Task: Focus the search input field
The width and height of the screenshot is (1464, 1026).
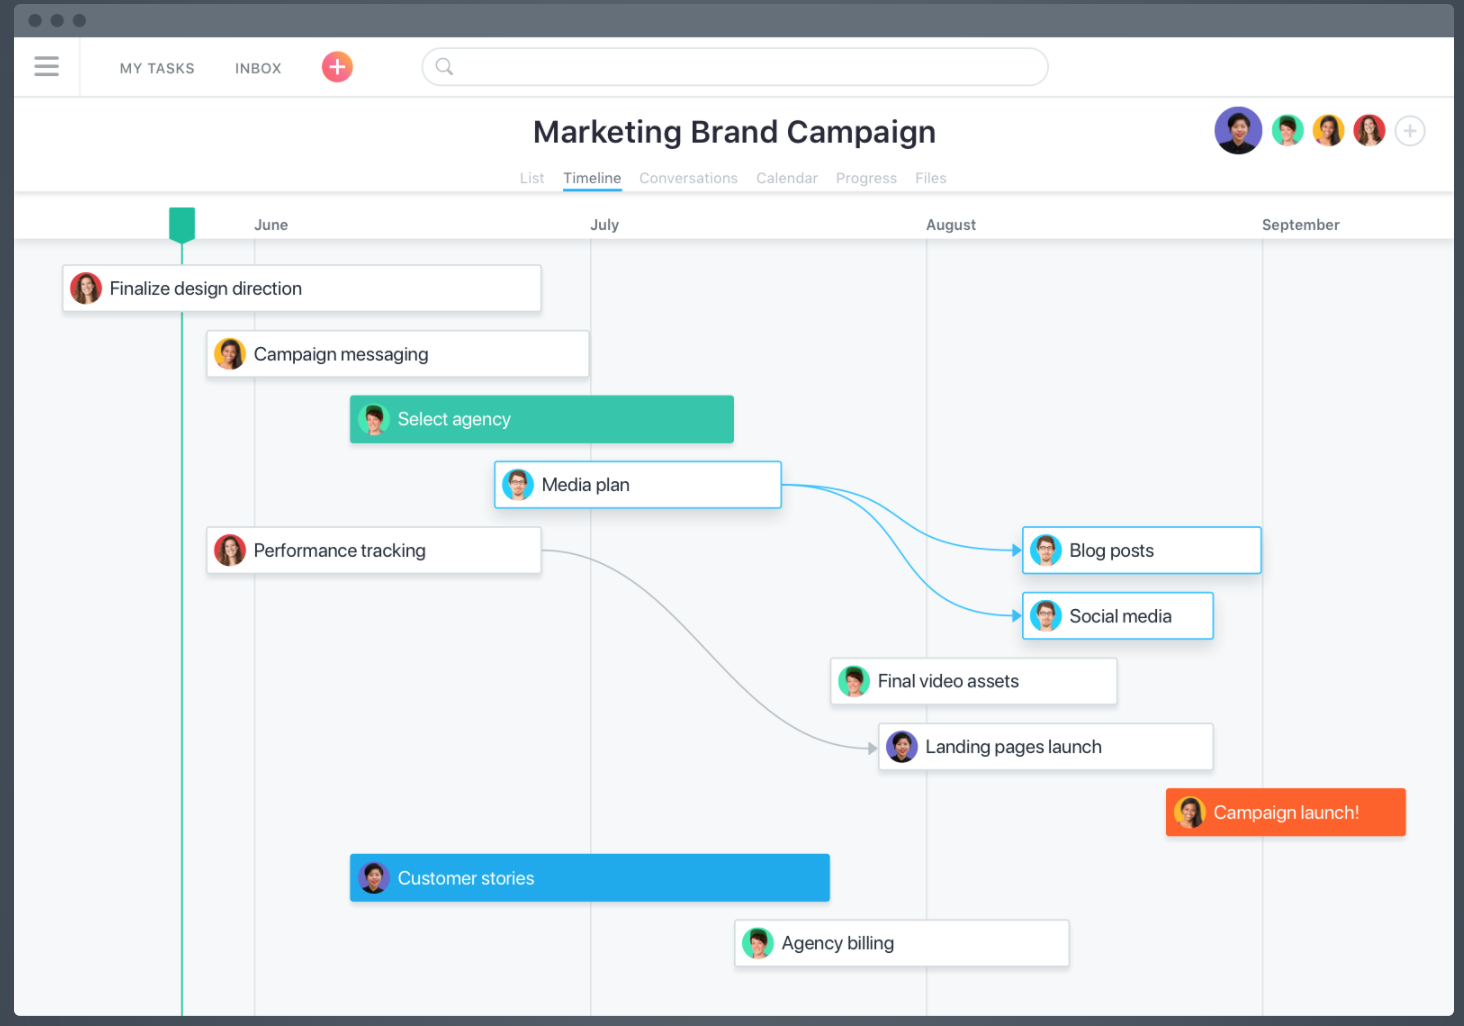Action: click(x=735, y=67)
